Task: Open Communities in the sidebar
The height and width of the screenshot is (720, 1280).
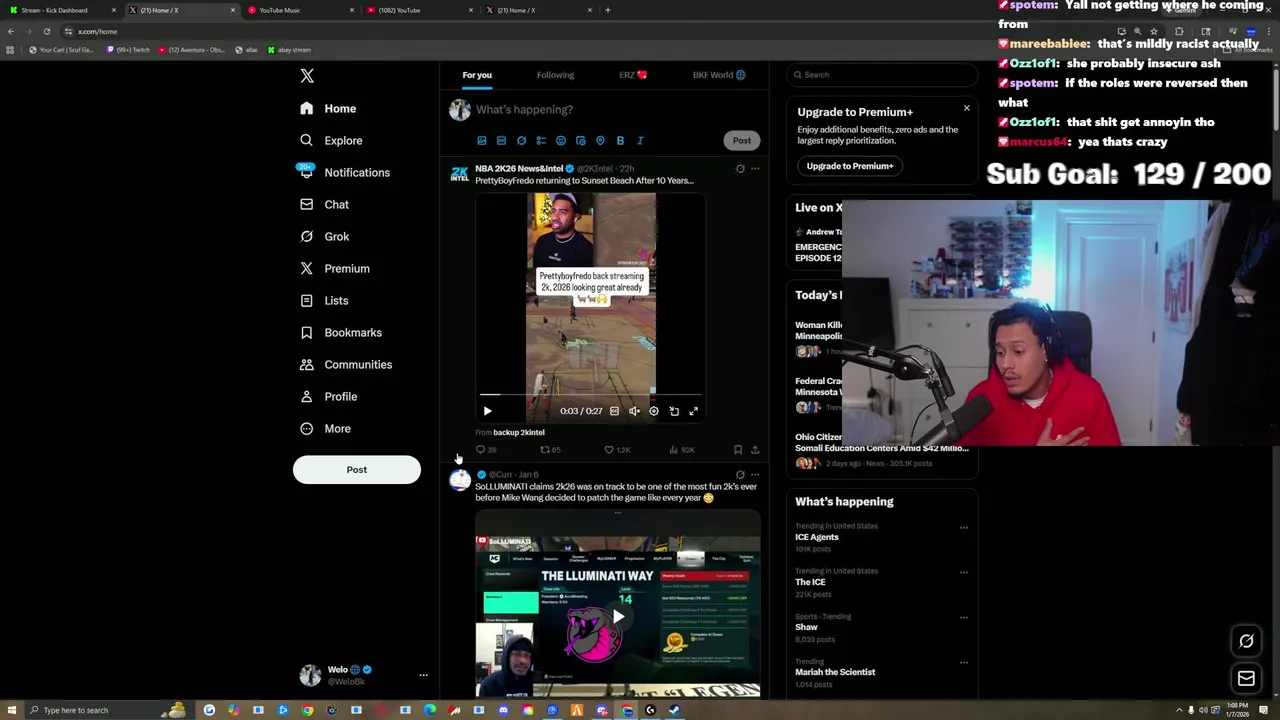Action: [346, 364]
